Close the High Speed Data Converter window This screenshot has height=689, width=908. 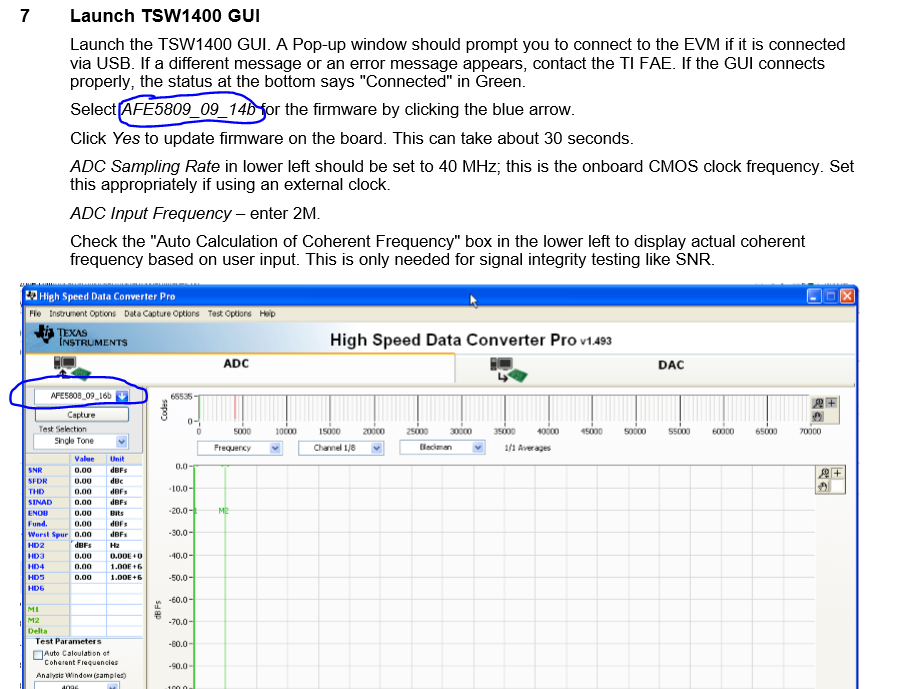(848, 296)
